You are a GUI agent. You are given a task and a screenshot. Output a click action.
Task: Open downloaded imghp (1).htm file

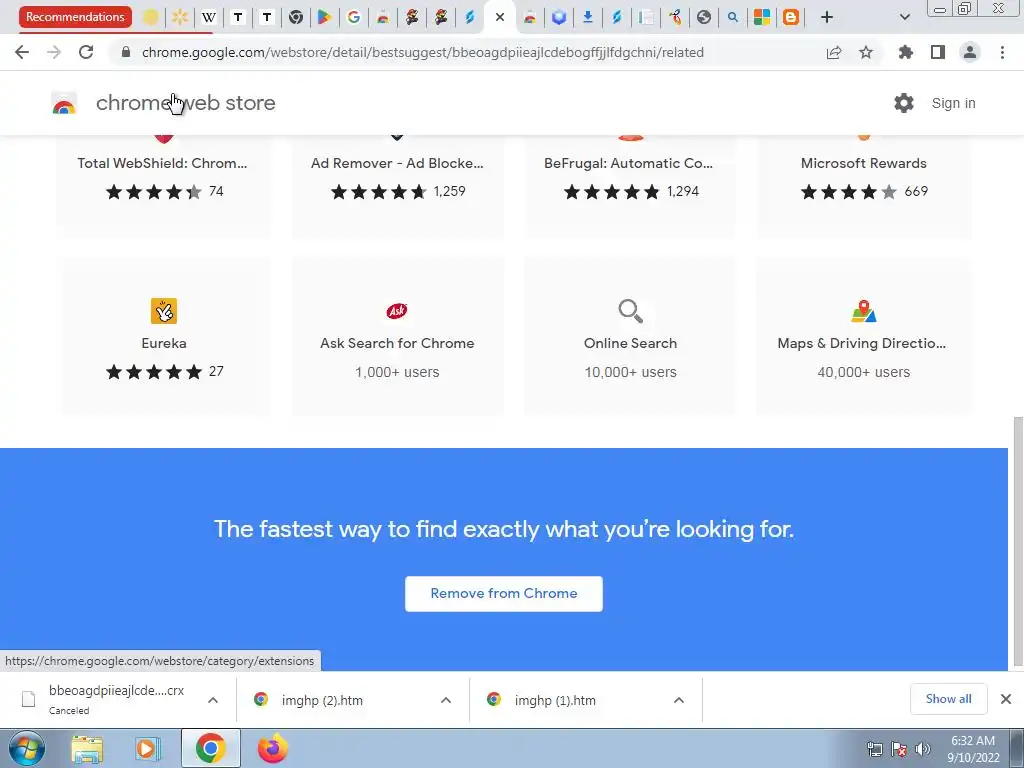point(554,700)
